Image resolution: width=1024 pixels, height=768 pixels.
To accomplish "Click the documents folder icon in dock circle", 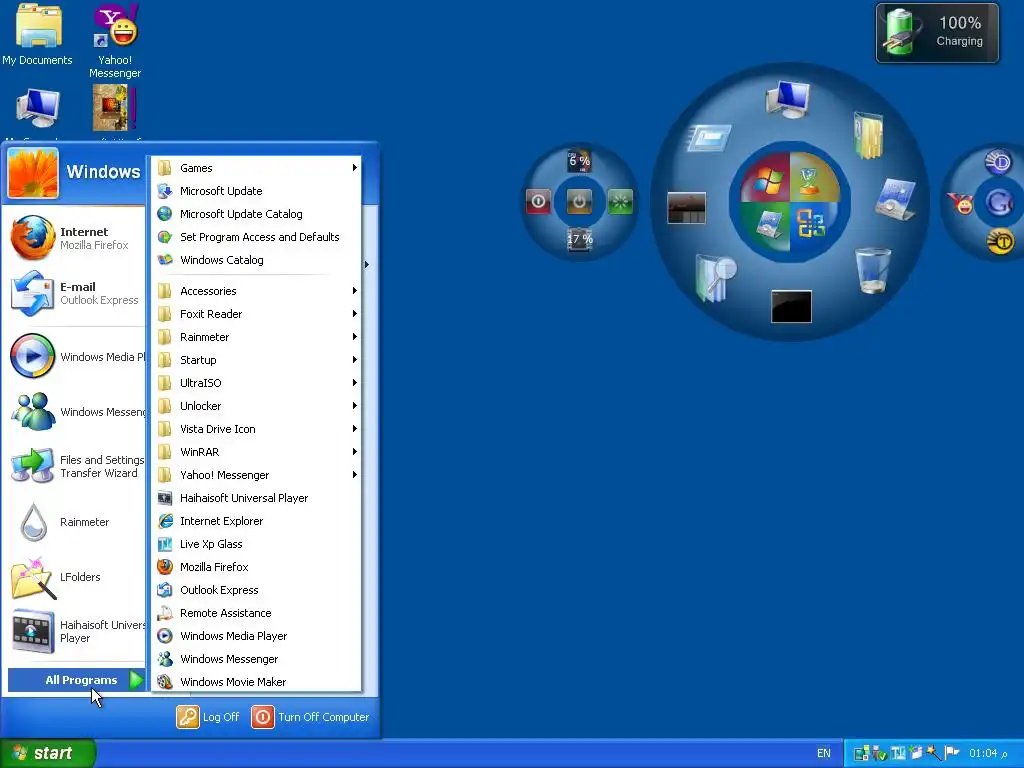I will pos(869,135).
